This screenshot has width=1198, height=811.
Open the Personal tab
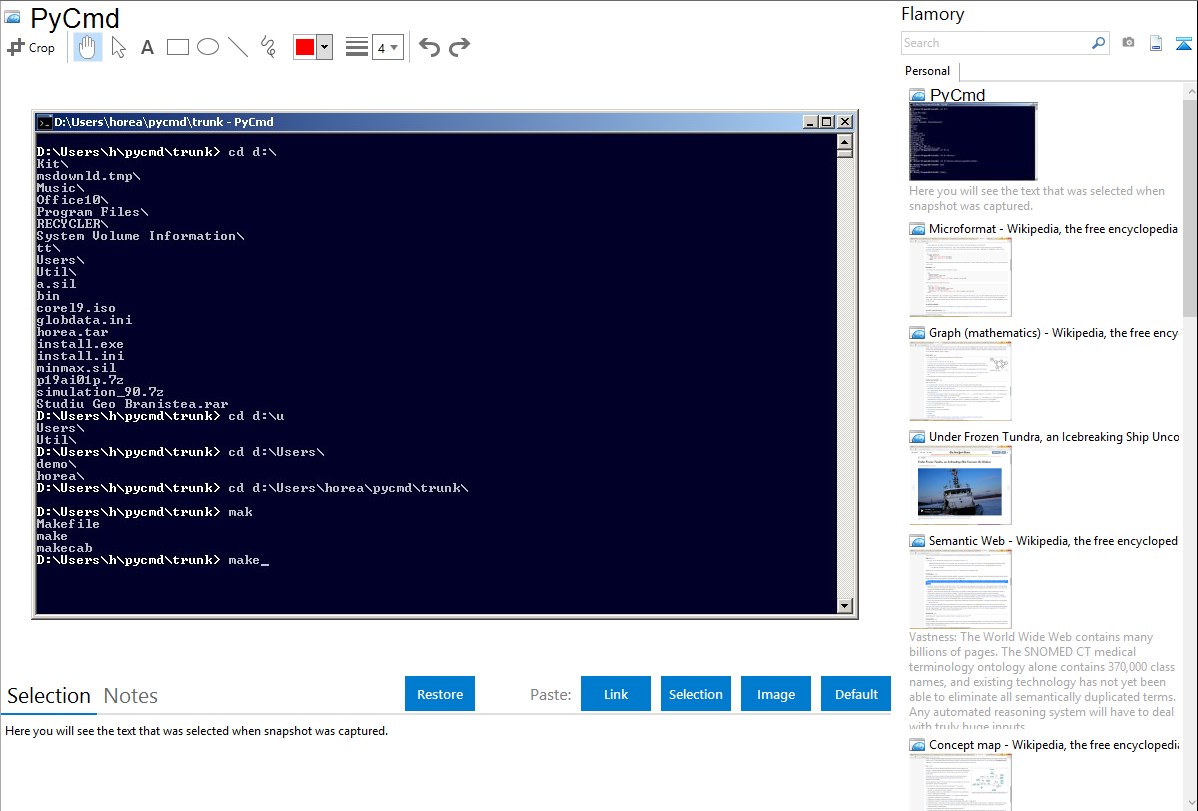927,71
